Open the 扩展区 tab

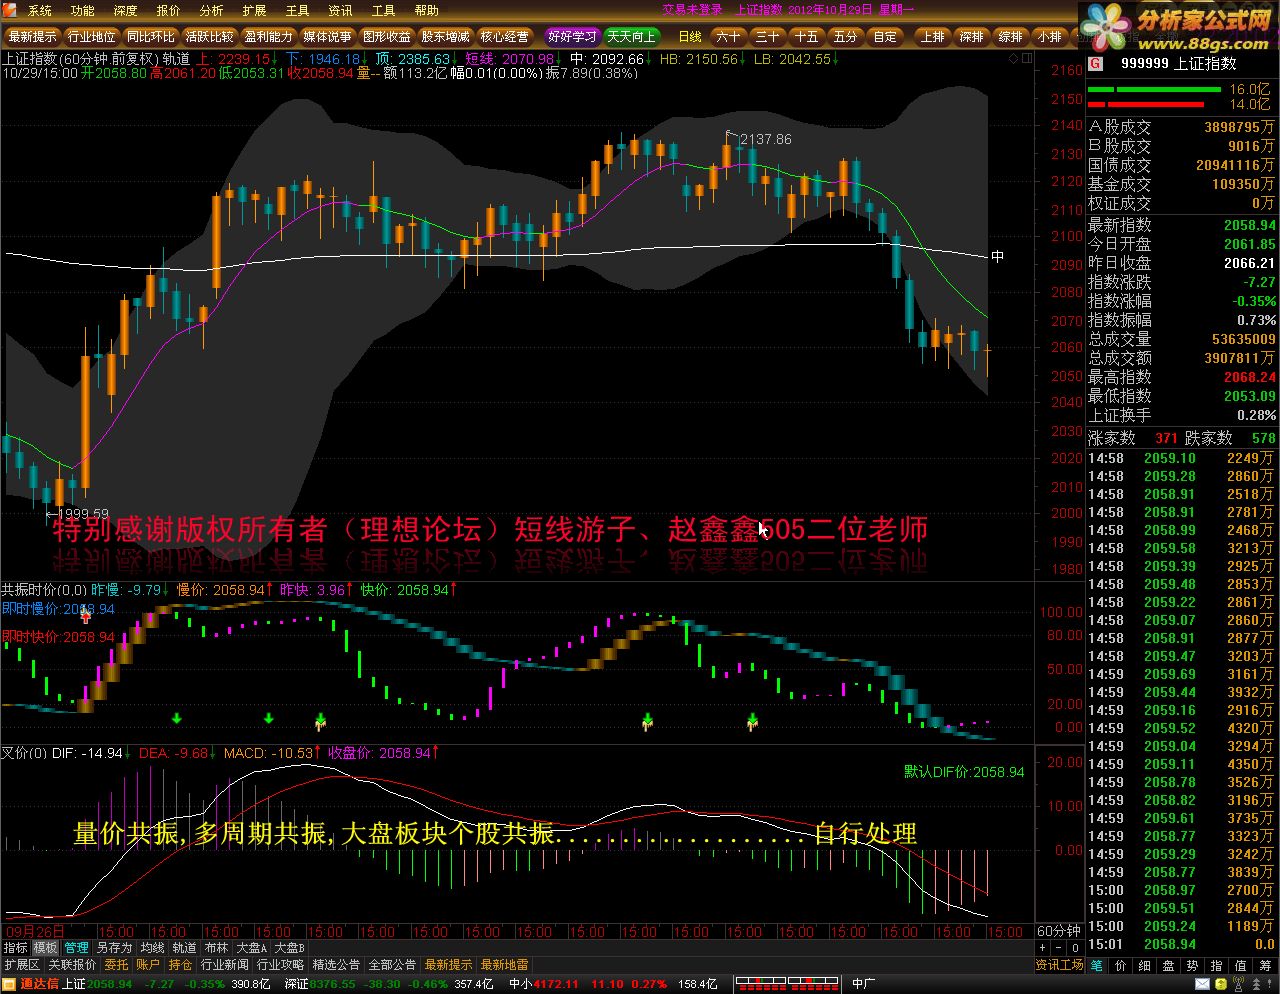click(22, 965)
